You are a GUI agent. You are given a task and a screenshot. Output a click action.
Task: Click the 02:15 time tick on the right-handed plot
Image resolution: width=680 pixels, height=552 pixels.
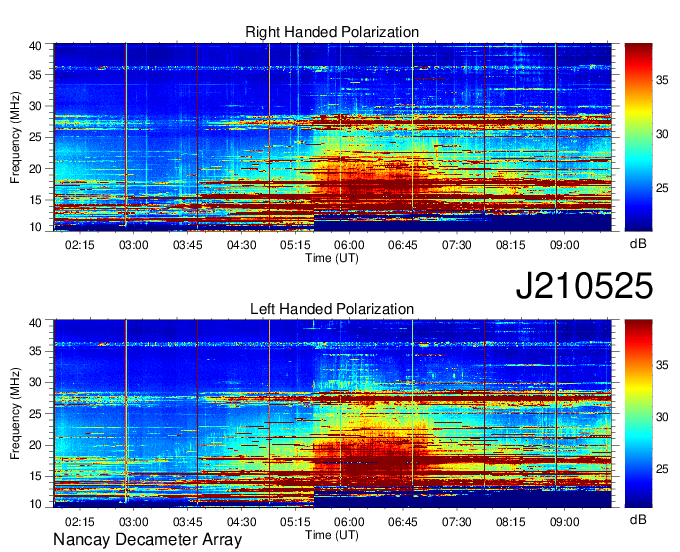pos(79,245)
